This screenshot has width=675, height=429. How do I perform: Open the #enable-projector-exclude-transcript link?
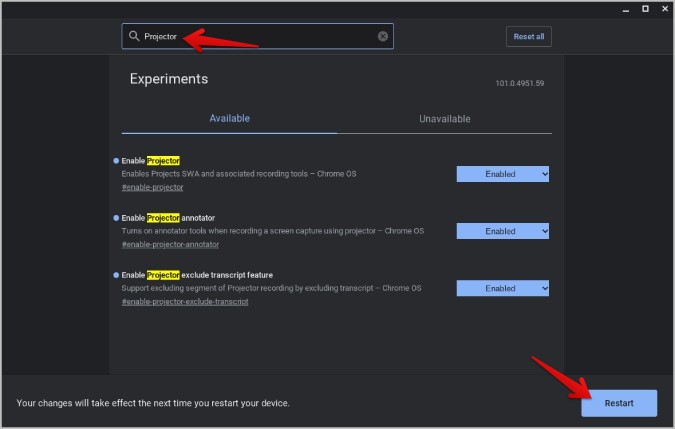[185, 302]
